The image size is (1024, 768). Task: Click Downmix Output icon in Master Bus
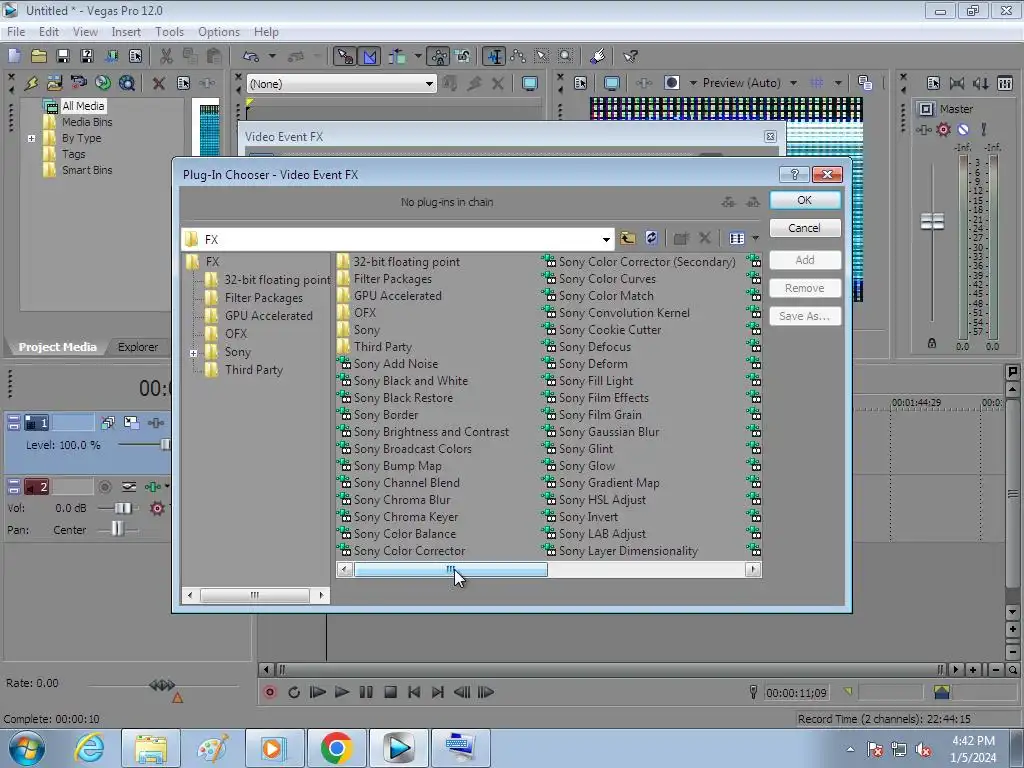pos(957,83)
